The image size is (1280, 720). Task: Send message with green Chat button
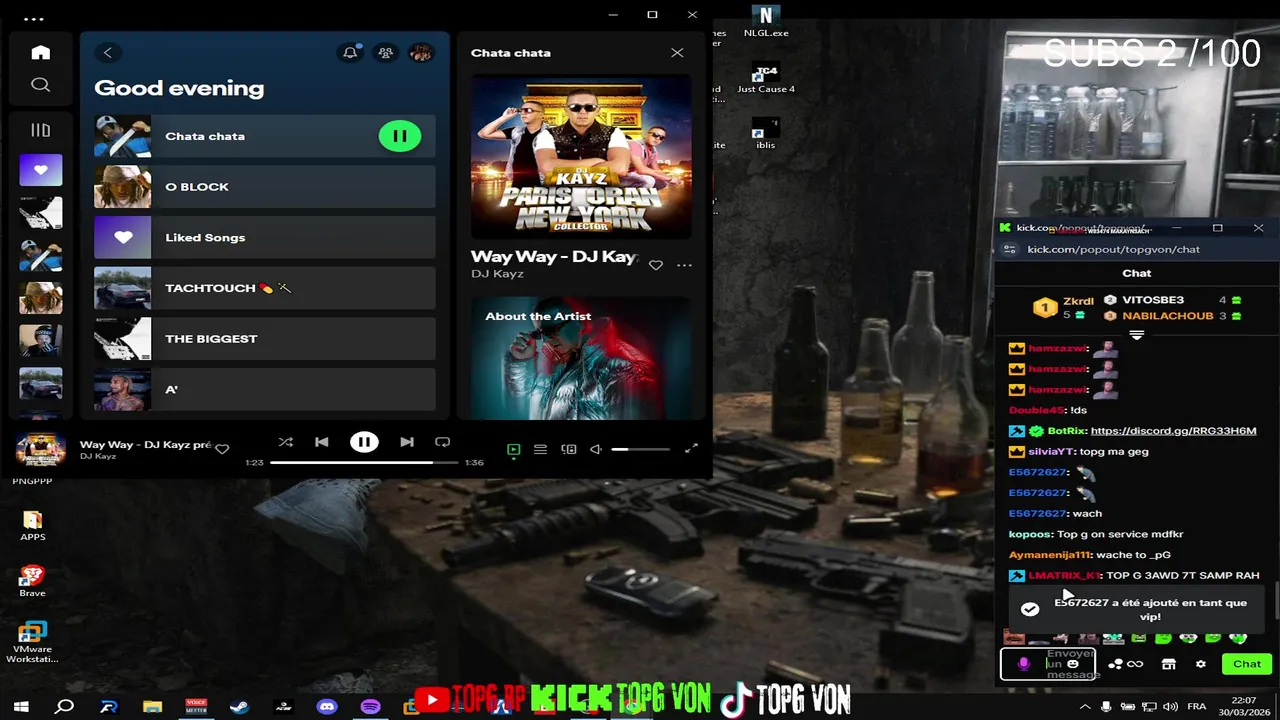click(1247, 664)
